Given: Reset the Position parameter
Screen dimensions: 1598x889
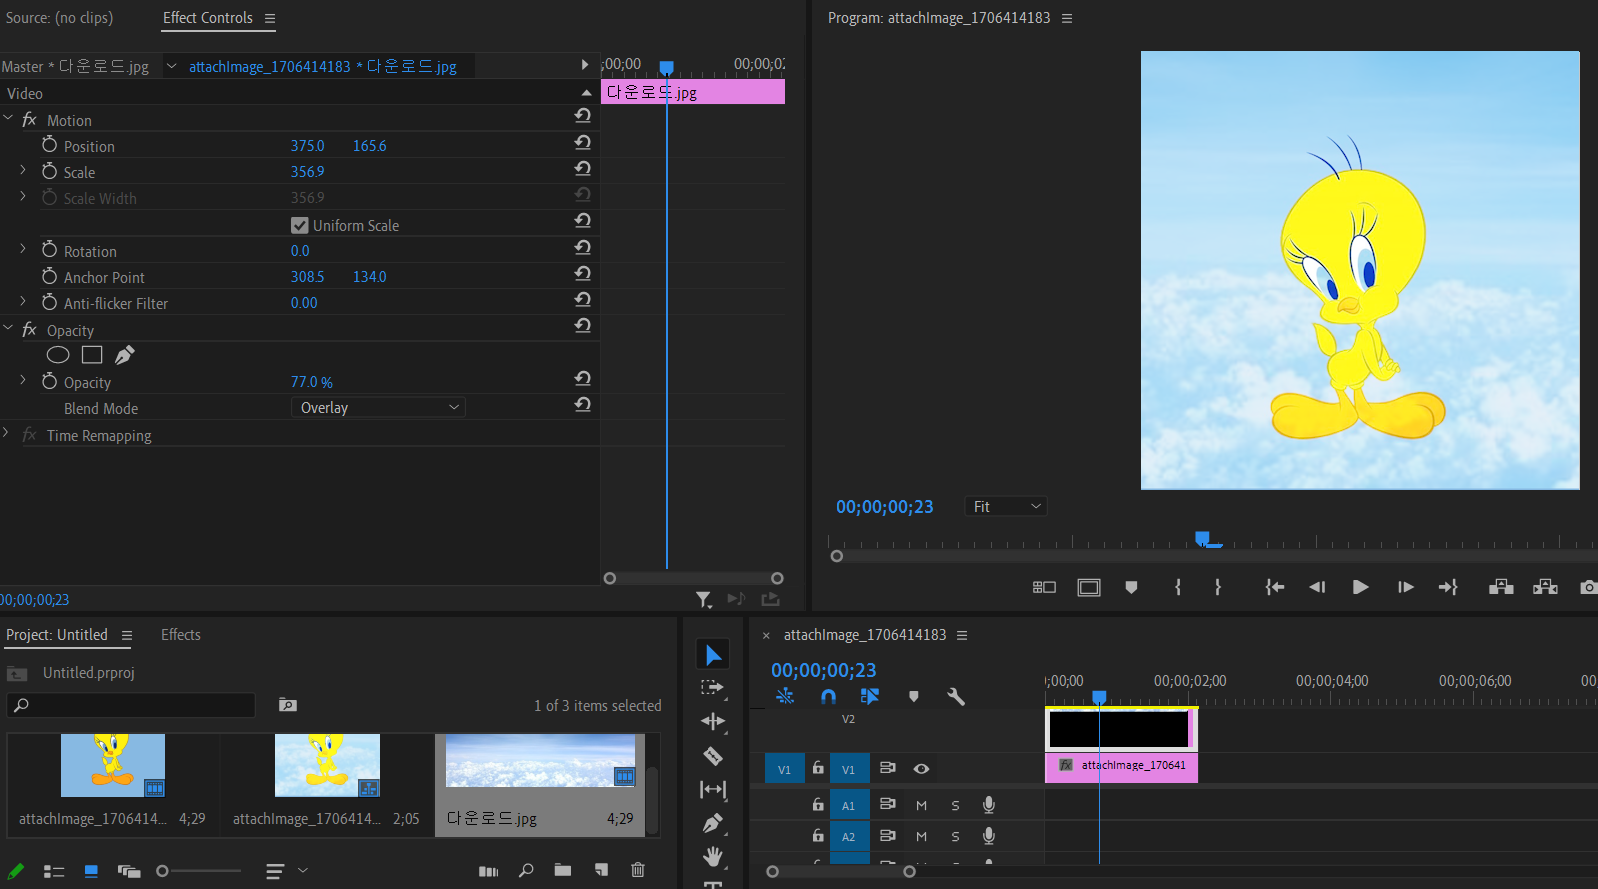Looking at the screenshot, I should point(583,142).
